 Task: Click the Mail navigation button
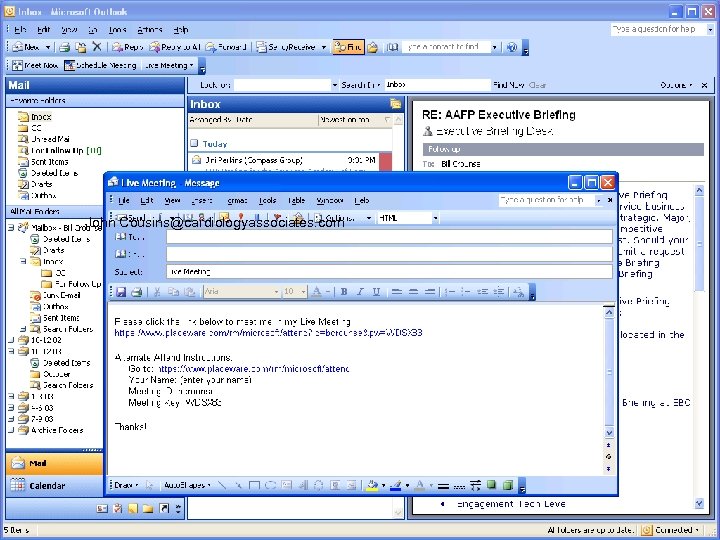[54, 463]
